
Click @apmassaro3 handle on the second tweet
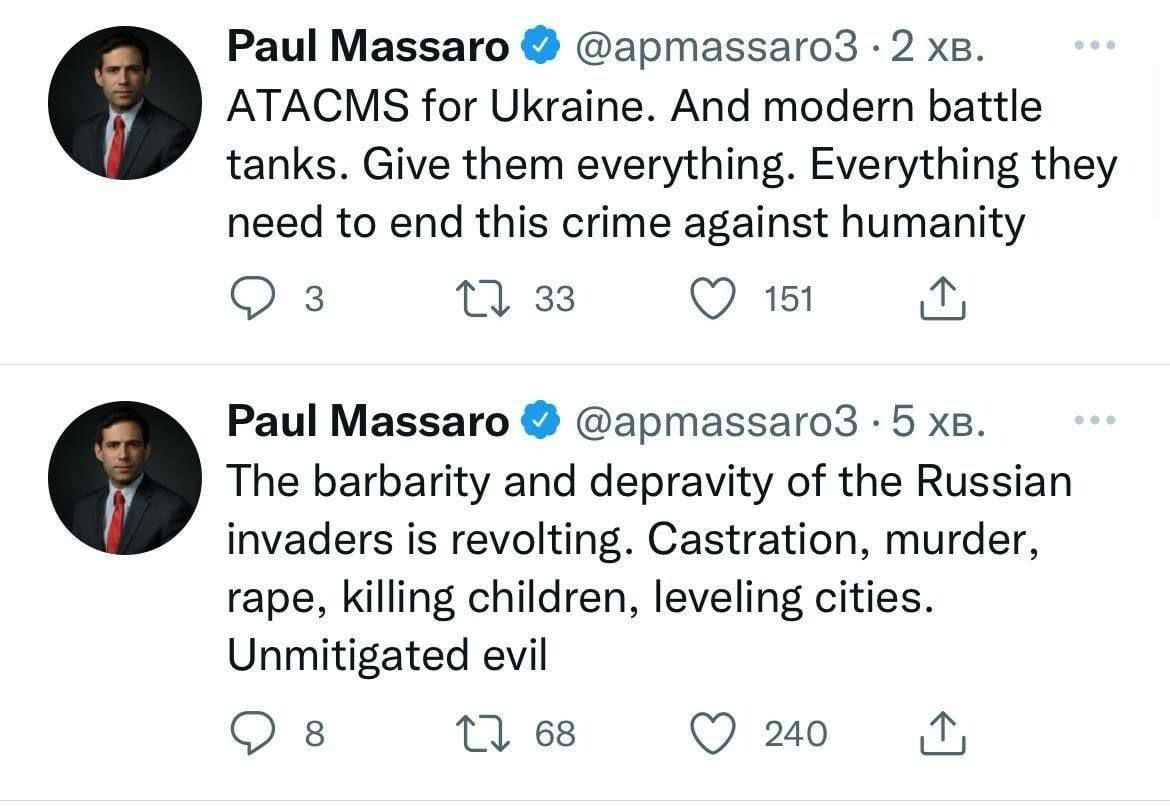click(717, 423)
